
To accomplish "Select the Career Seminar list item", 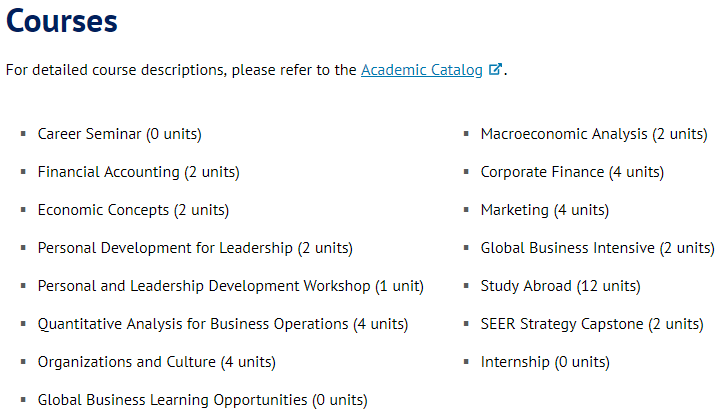I will coord(120,134).
